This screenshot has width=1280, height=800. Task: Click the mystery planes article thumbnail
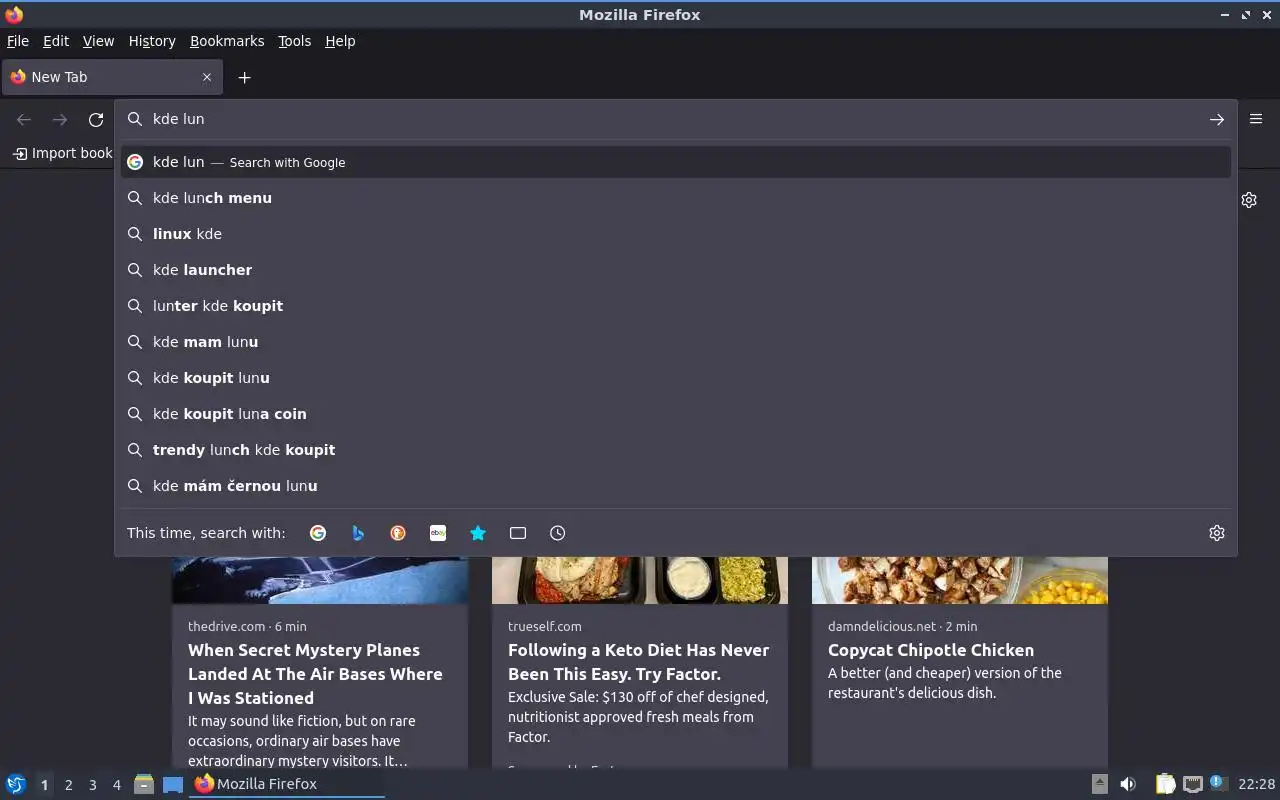tap(320, 580)
